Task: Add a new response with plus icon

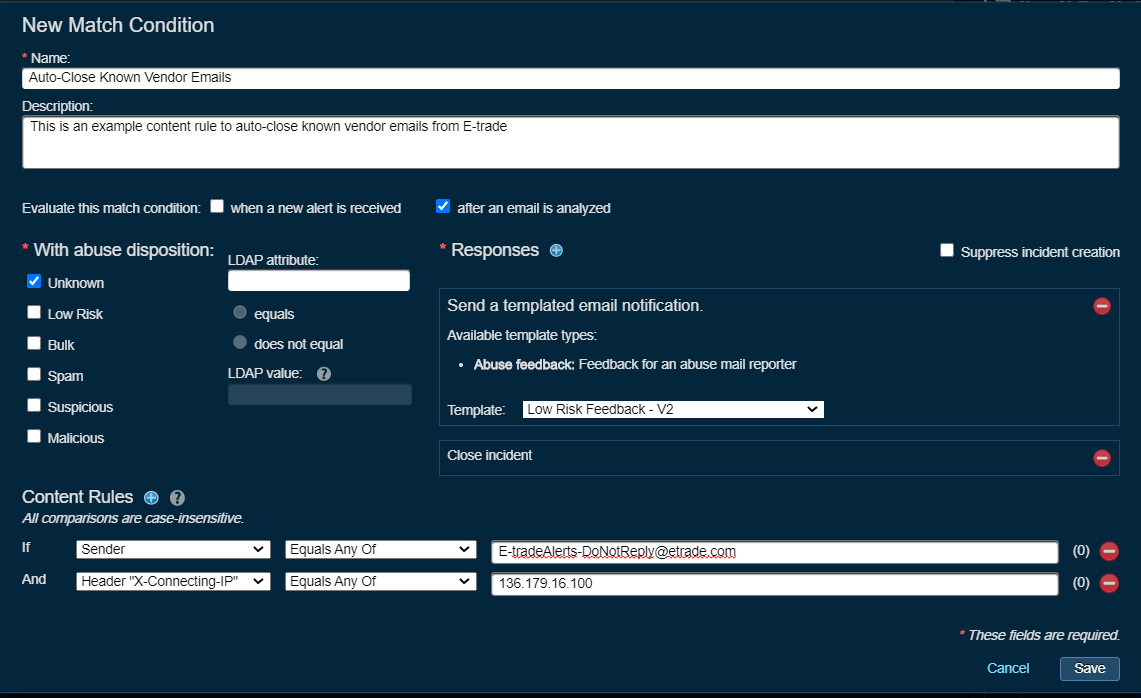Action: 556,250
